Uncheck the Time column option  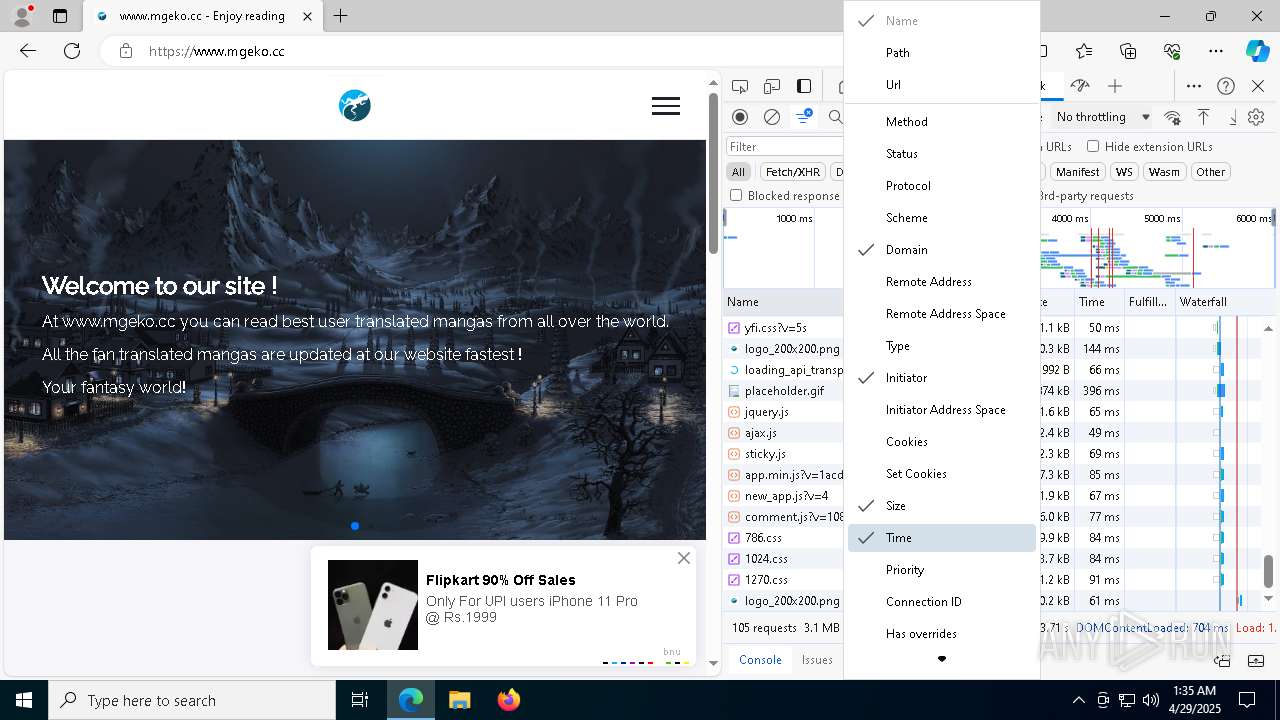942,538
